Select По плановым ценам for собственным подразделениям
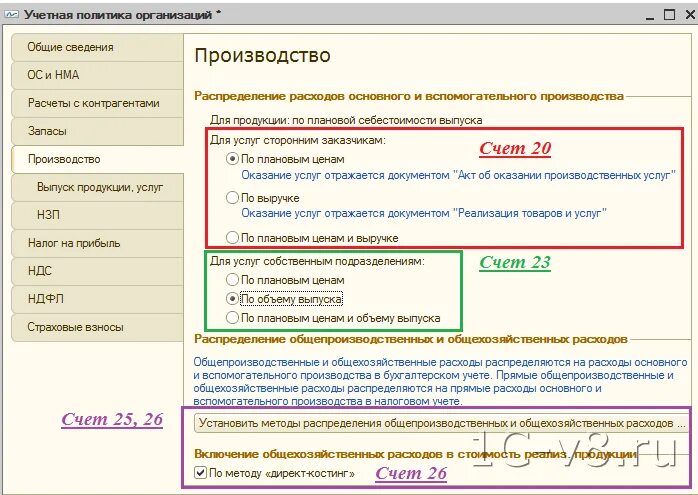The width and height of the screenshot is (698, 495). point(232,280)
